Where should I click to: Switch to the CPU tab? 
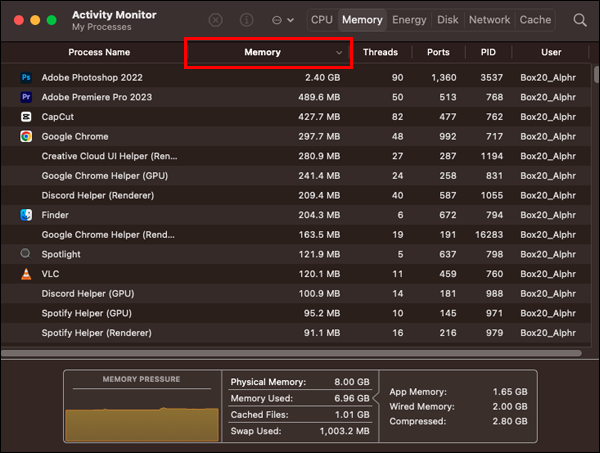pos(322,20)
